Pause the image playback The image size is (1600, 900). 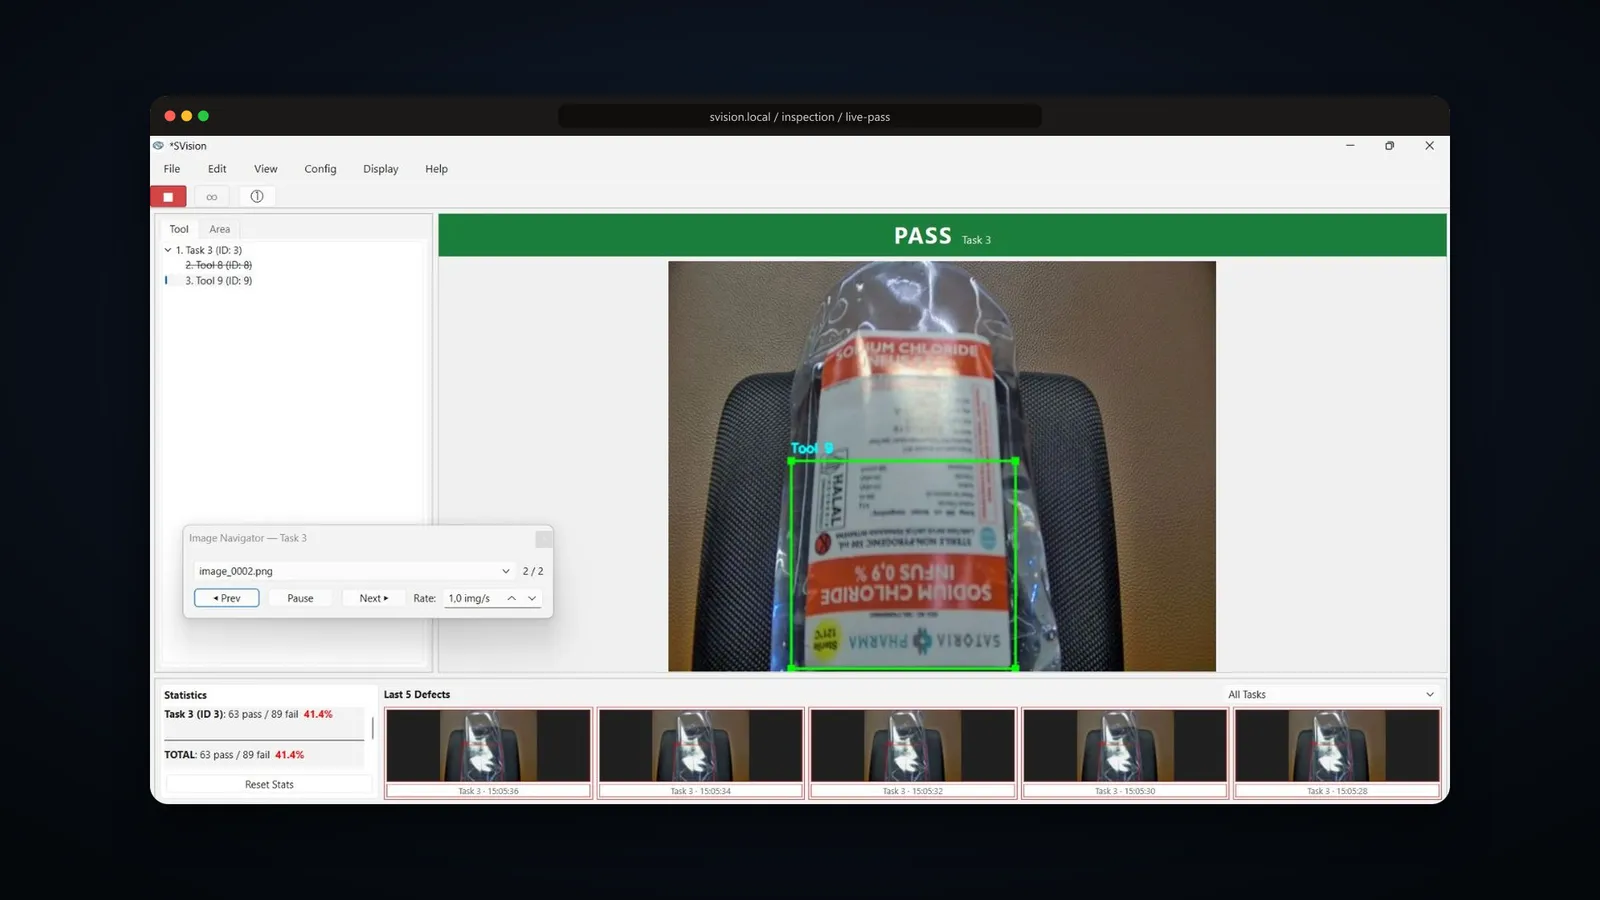coord(300,598)
